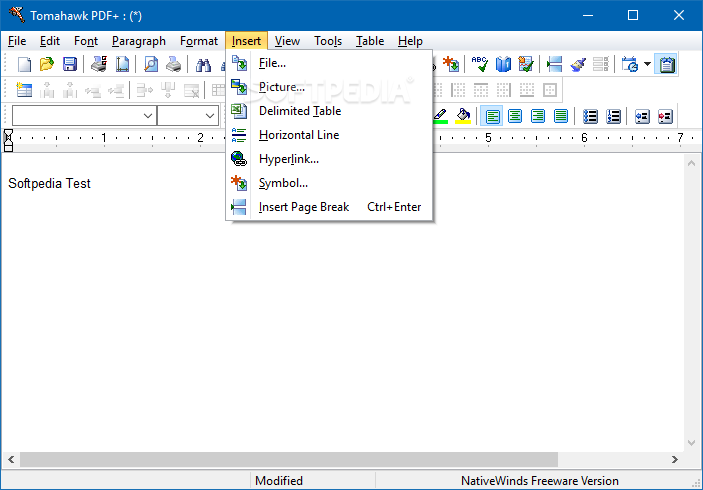Click the top border table icon
The height and width of the screenshot is (490, 703).
(x=481, y=90)
